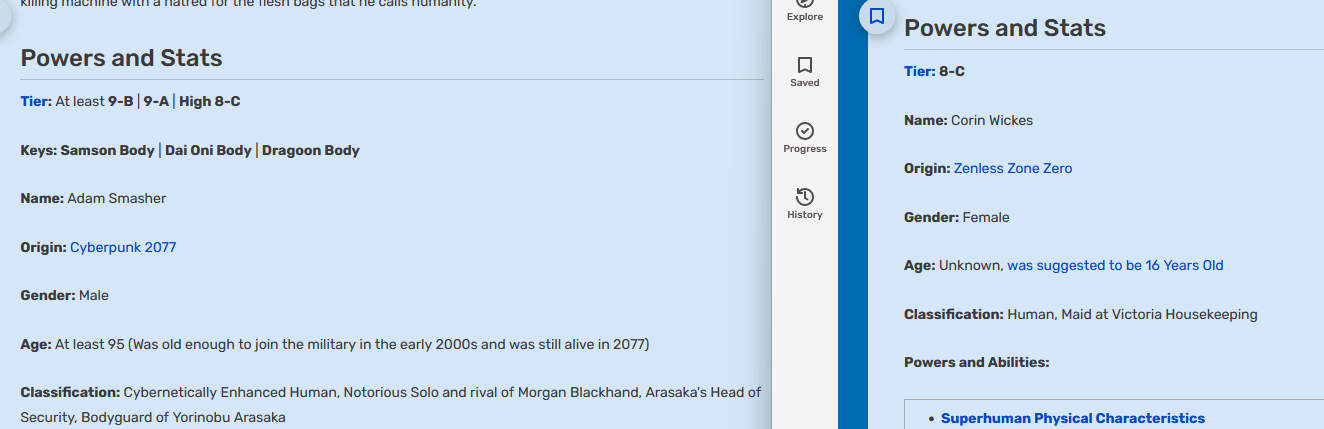Click 'Maid at Victoria Housekeeping' classification text
This screenshot has height=429, width=1324.
pyautogui.click(x=1159, y=314)
